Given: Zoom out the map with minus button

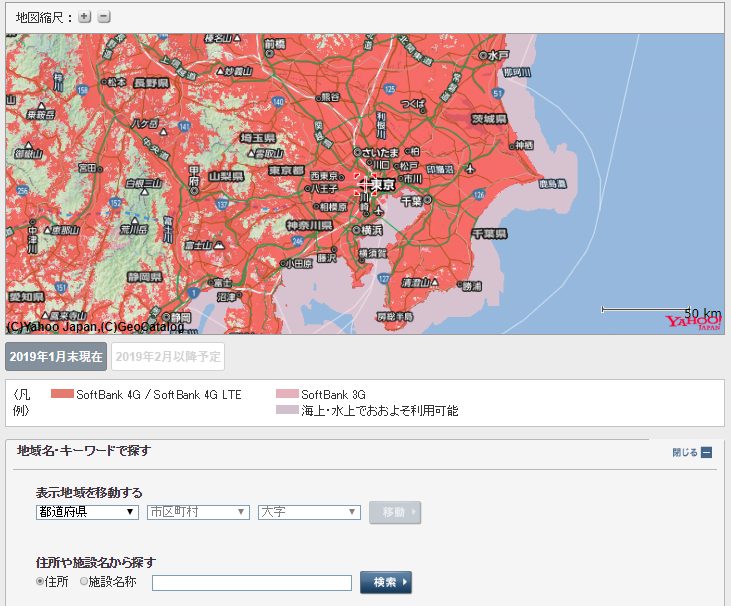Looking at the screenshot, I should click(104, 17).
